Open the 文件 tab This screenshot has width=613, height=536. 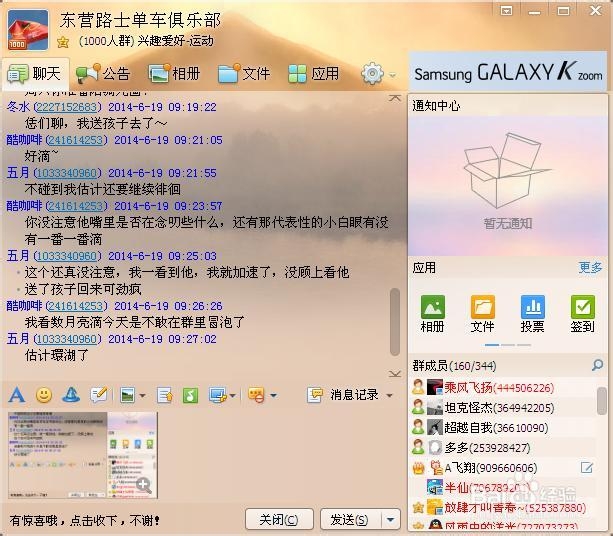(244, 73)
